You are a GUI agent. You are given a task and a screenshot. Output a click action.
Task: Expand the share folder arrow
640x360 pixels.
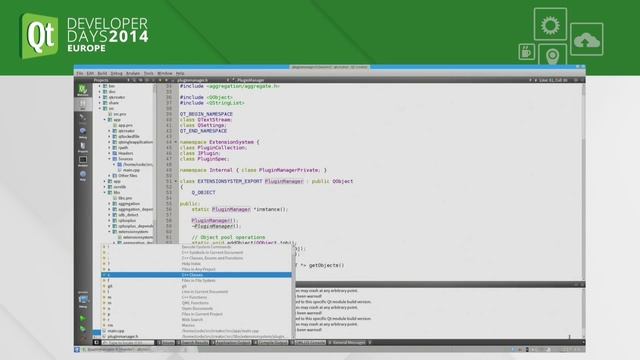pyautogui.click(x=100, y=103)
